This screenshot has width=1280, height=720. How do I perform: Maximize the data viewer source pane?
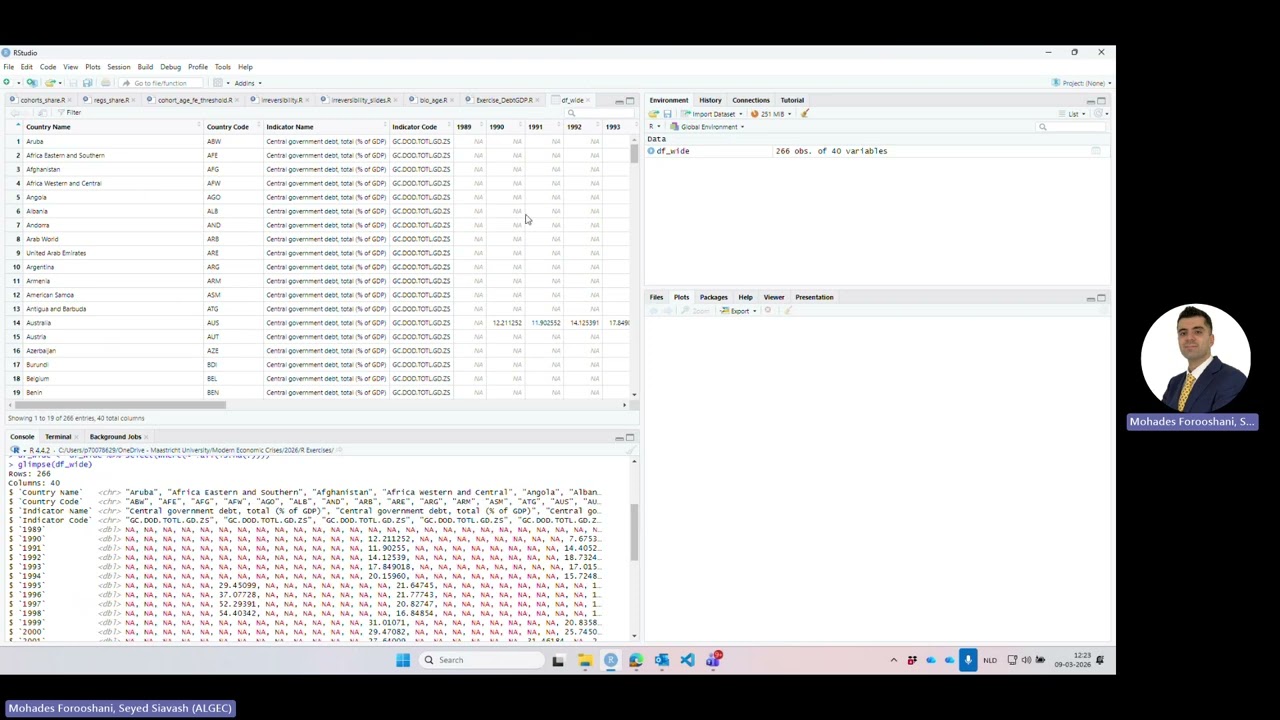[629, 101]
